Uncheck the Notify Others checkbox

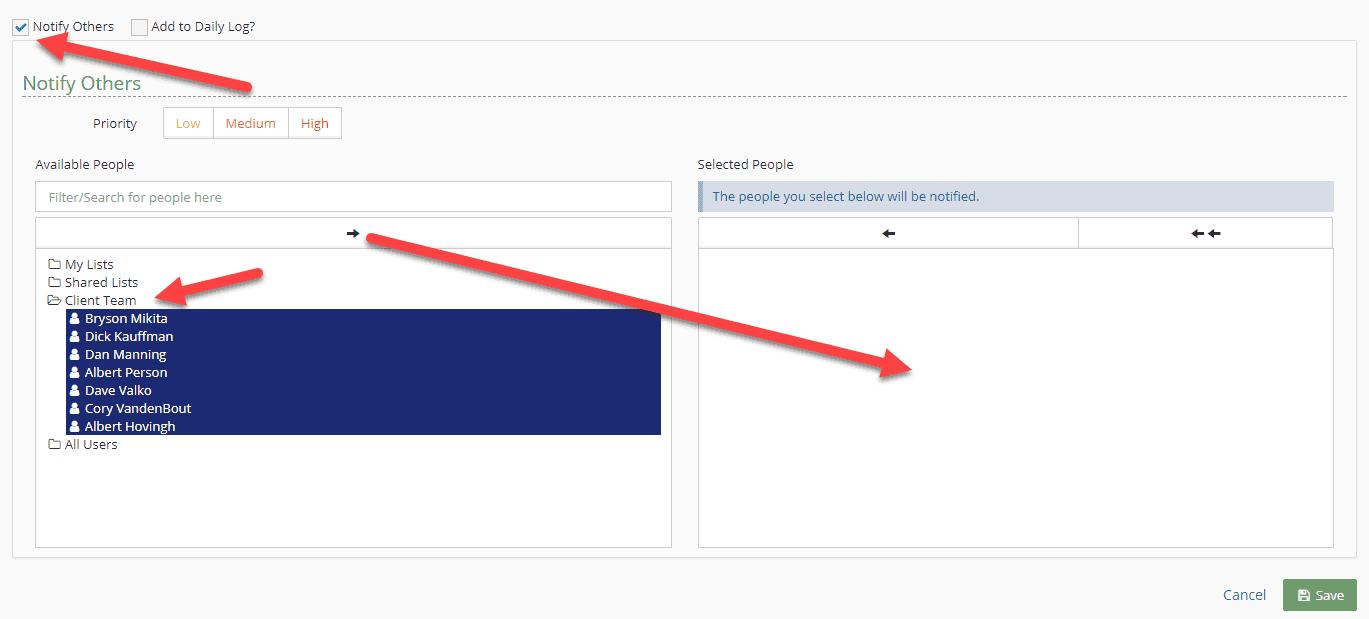(x=21, y=27)
